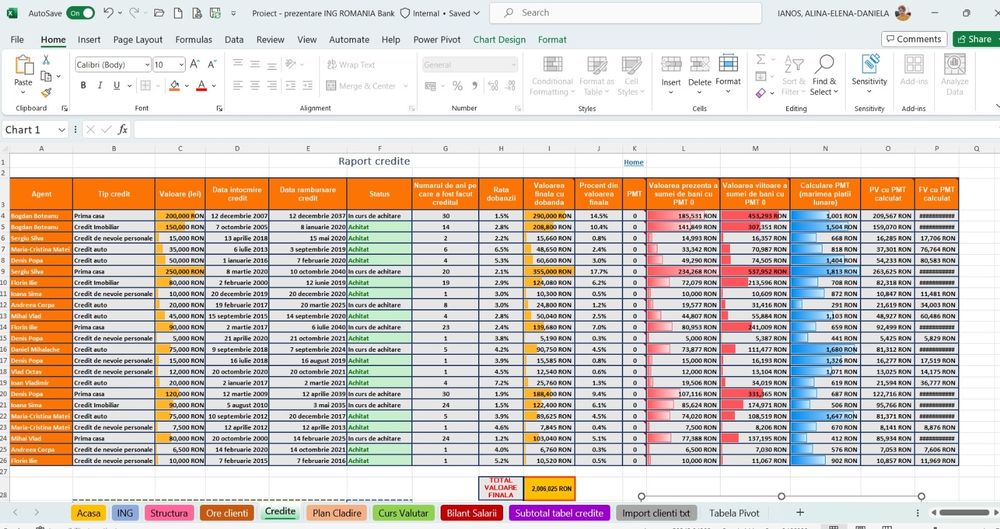The width and height of the screenshot is (1000, 529).
Task: Click the Format Painter brush icon
Action: coord(46,93)
